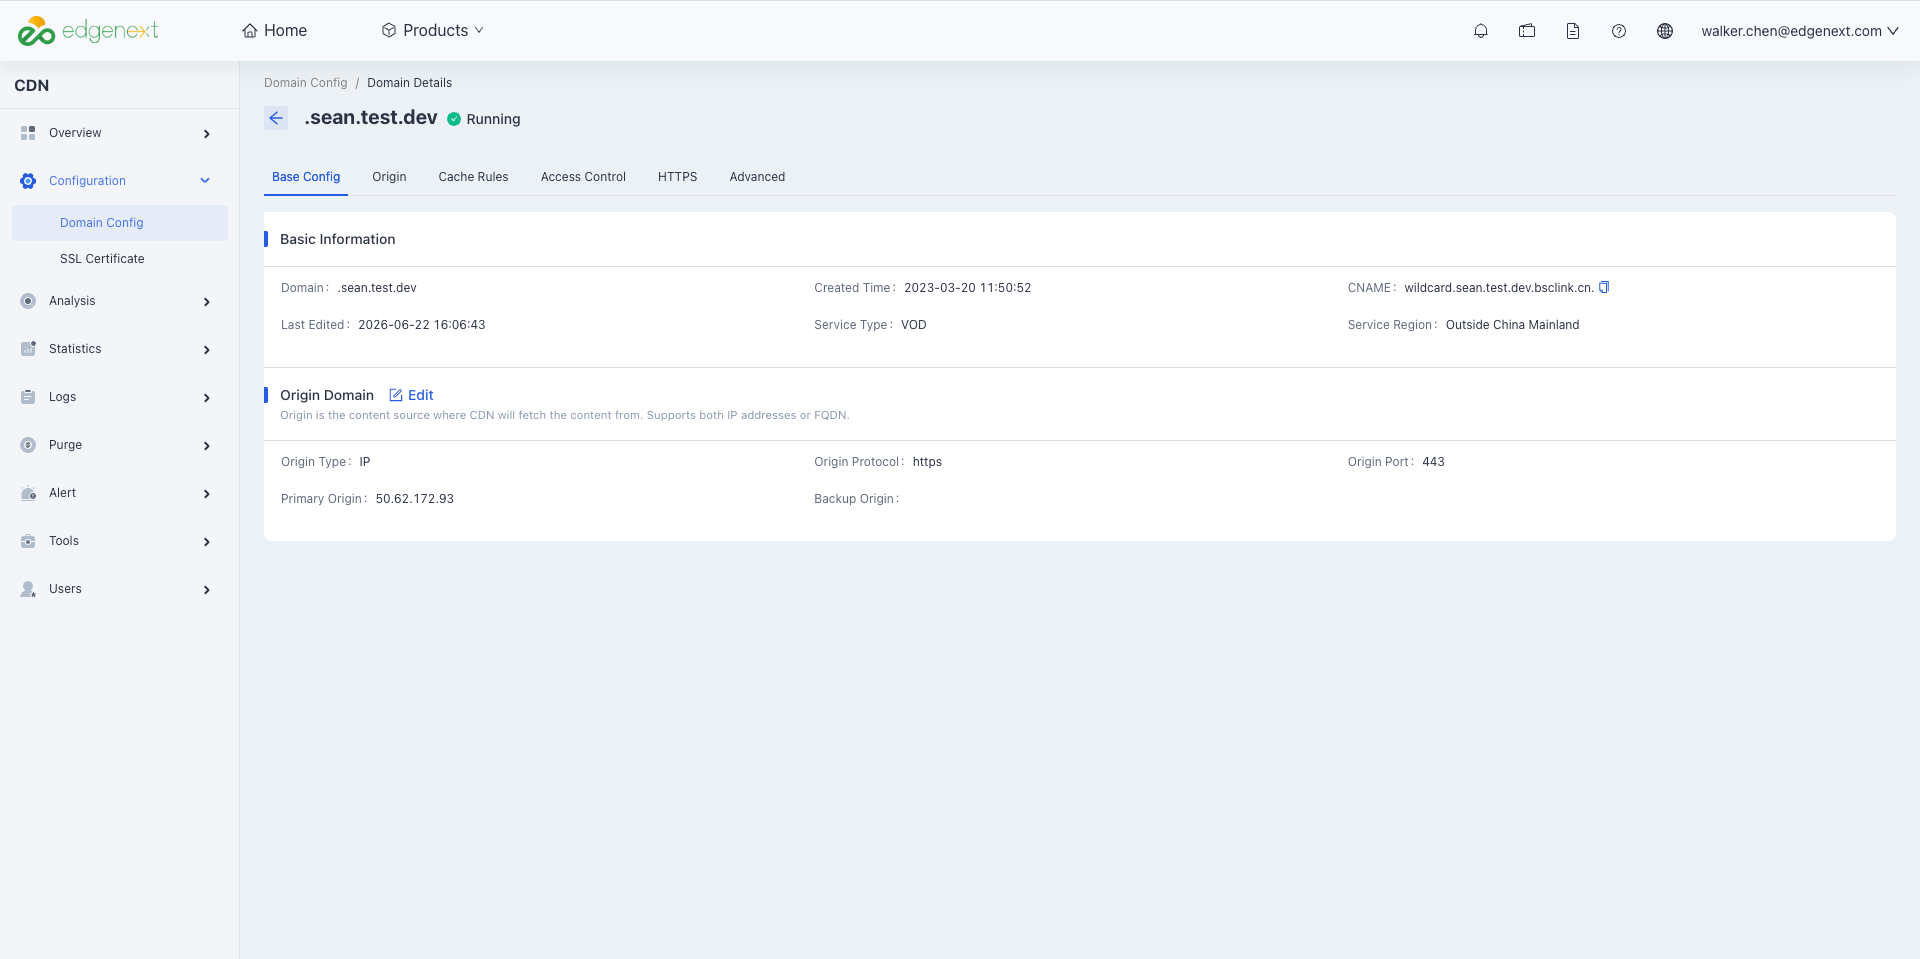Open the documents icon in header

tap(1573, 31)
